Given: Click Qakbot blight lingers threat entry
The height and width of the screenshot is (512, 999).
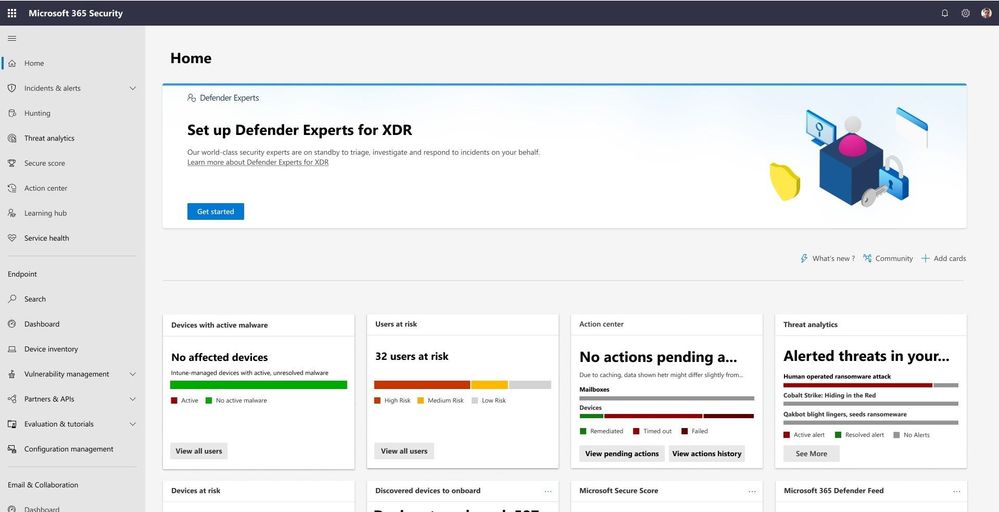Looking at the screenshot, I should [845, 415].
